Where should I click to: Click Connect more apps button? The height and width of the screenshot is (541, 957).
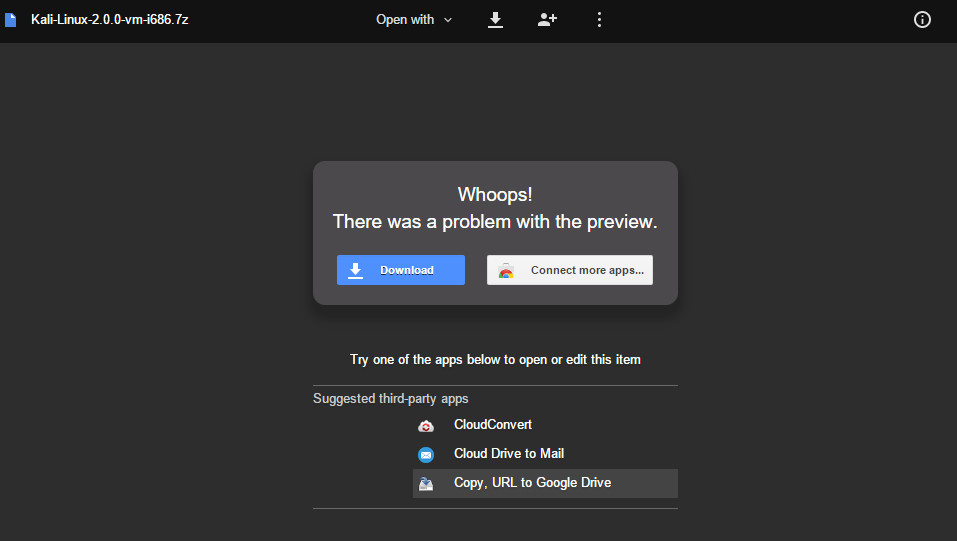click(569, 270)
